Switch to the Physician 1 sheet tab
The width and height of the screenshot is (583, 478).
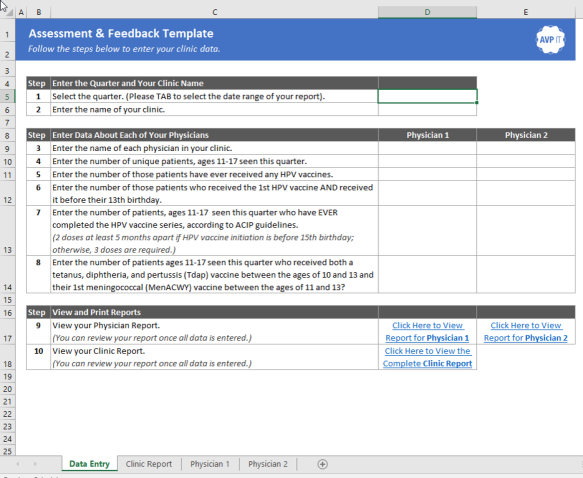coord(210,464)
